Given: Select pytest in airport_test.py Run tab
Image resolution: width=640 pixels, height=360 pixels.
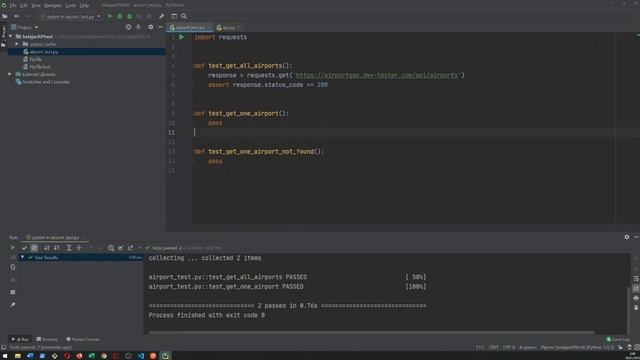Looking at the screenshot, I should click(55, 237).
